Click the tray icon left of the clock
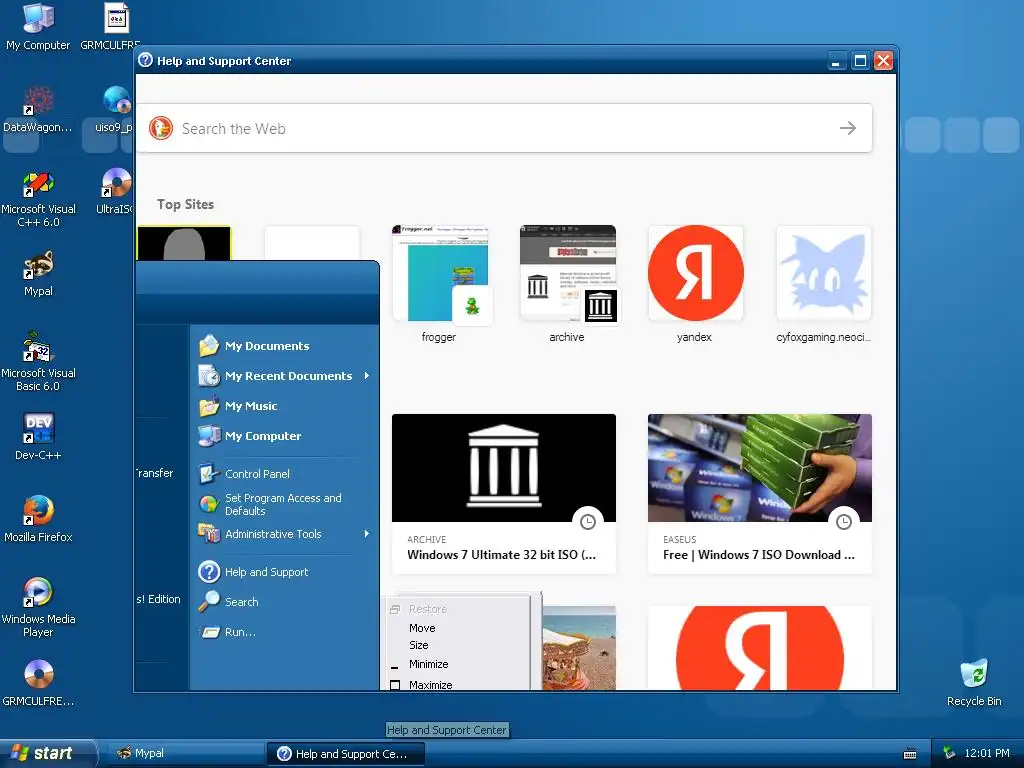Viewport: 1024px width, 768px height. click(x=949, y=753)
